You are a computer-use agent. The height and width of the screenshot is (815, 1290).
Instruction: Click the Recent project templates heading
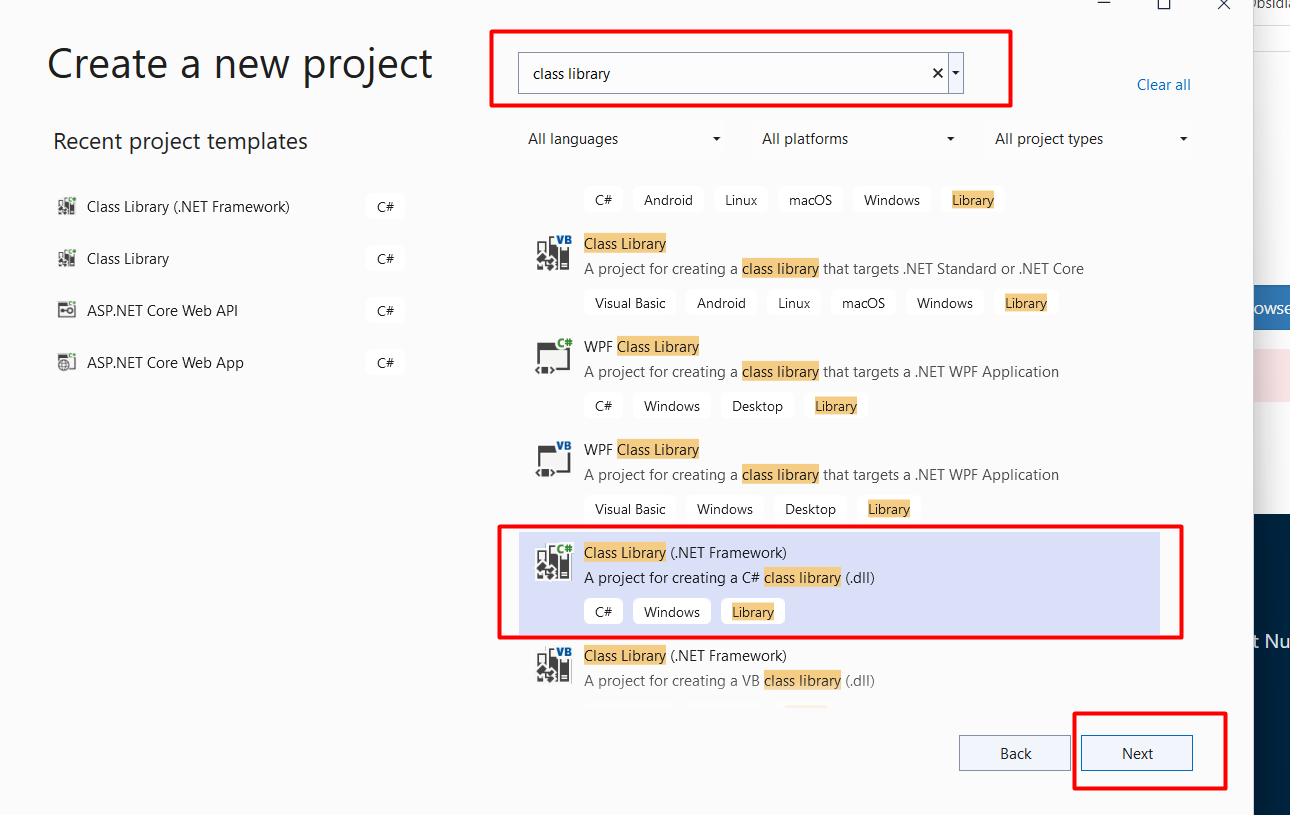tap(181, 141)
